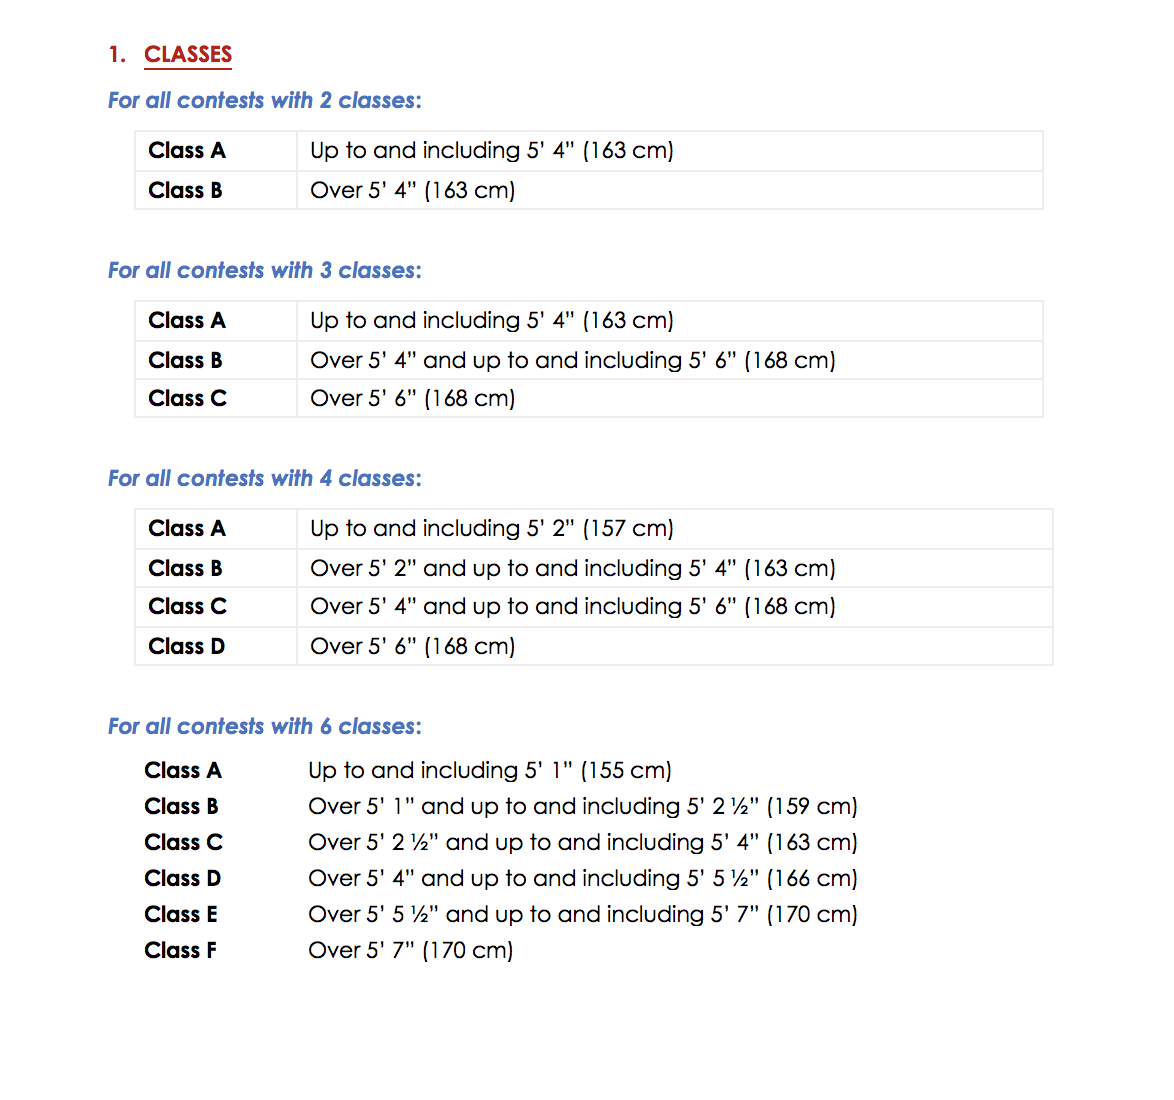Click the 'For all contests with 2 classes' heading
Image resolution: width=1174 pixels, height=1100 pixels.
coord(264,101)
